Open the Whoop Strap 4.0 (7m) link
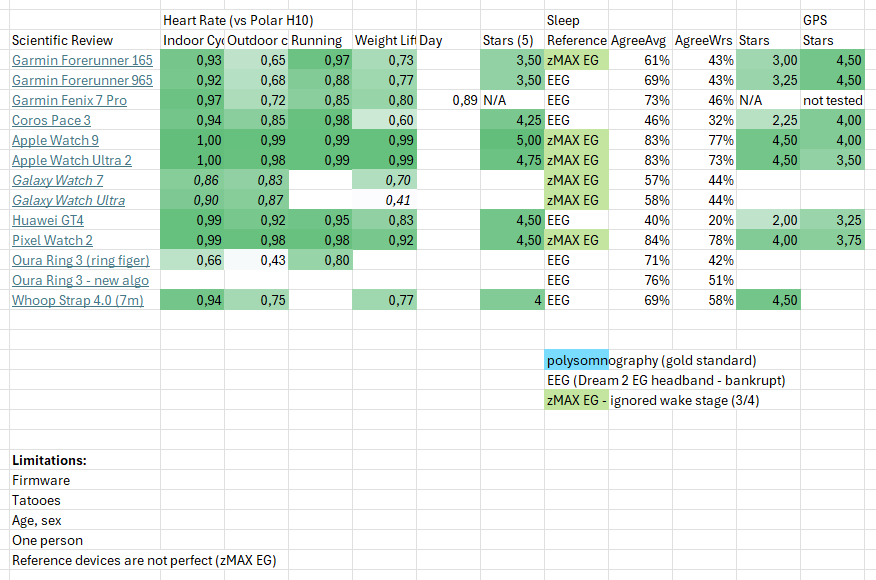The height and width of the screenshot is (580, 876). 77,300
